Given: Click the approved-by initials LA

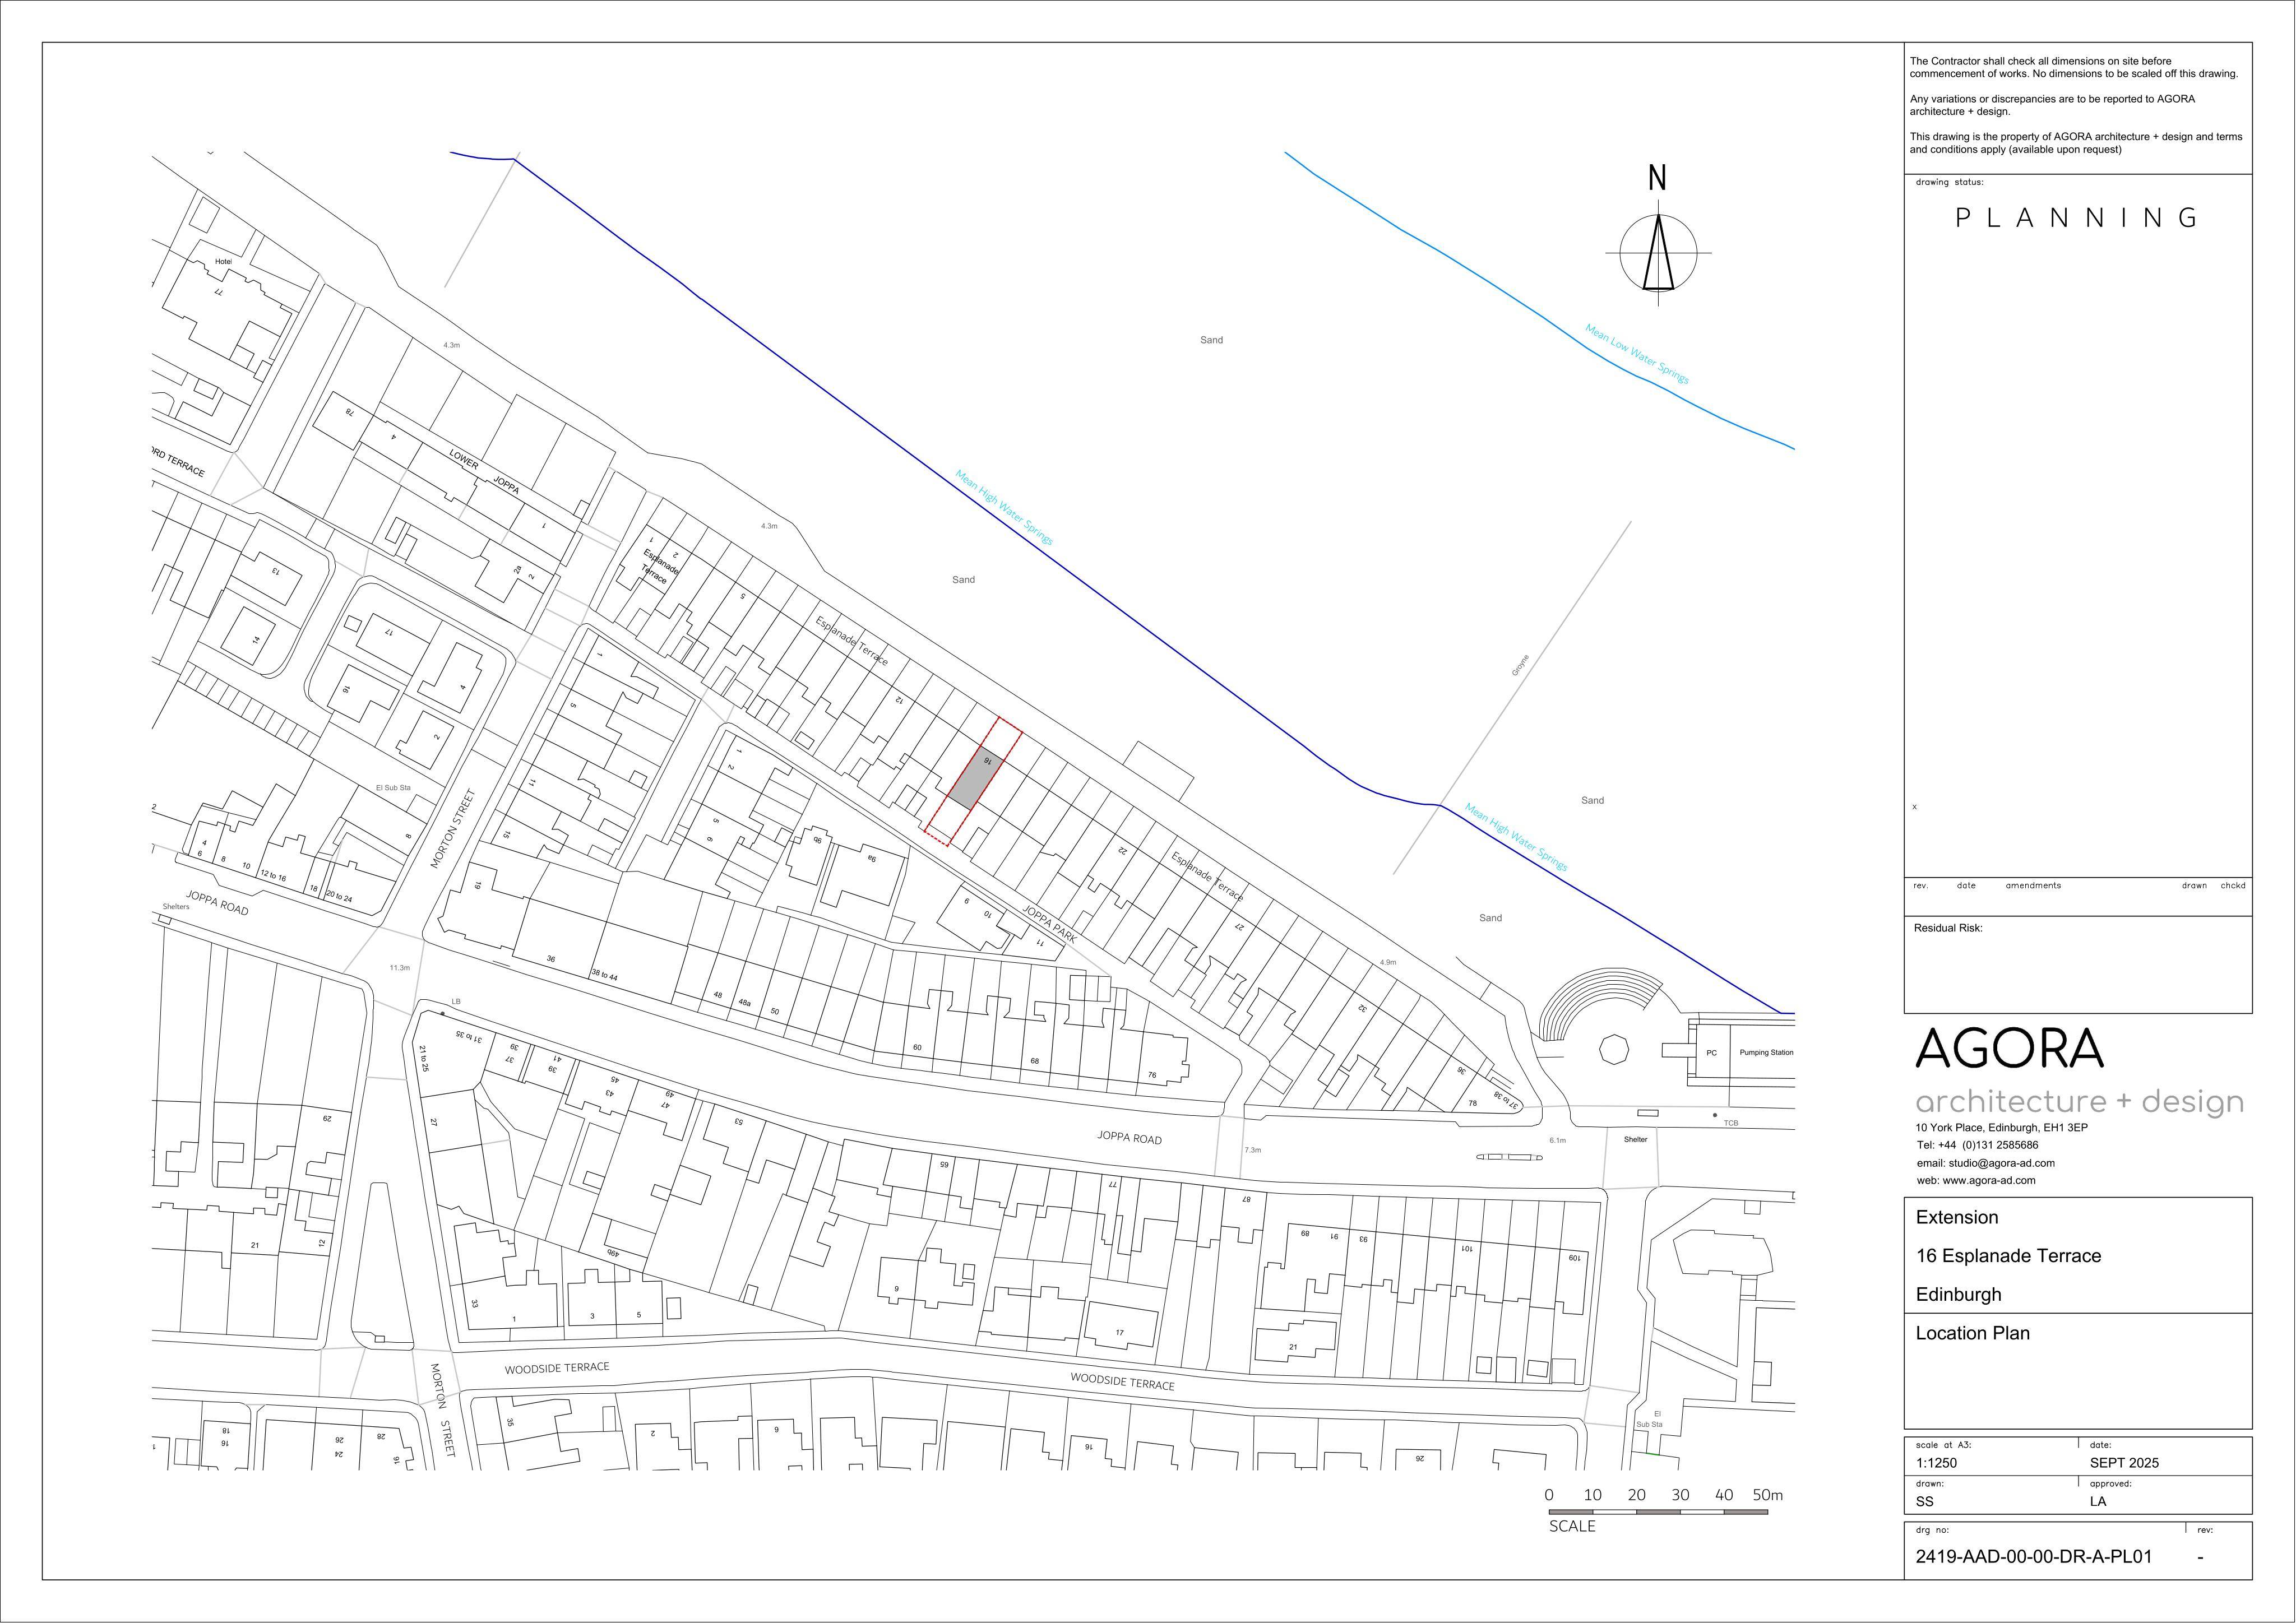Looking at the screenshot, I should click(x=2098, y=1501).
